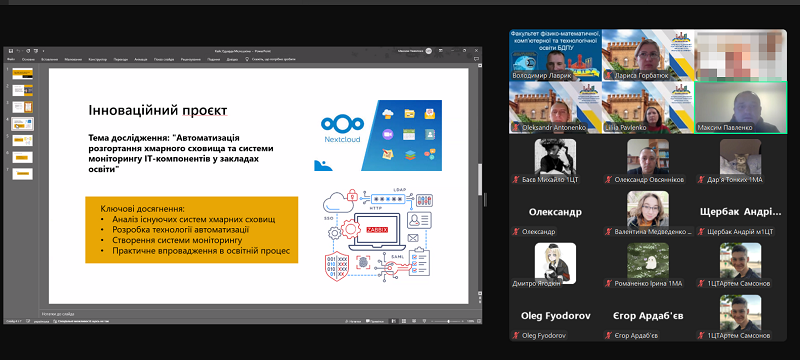Select slide 6 thumbnail

point(22,157)
